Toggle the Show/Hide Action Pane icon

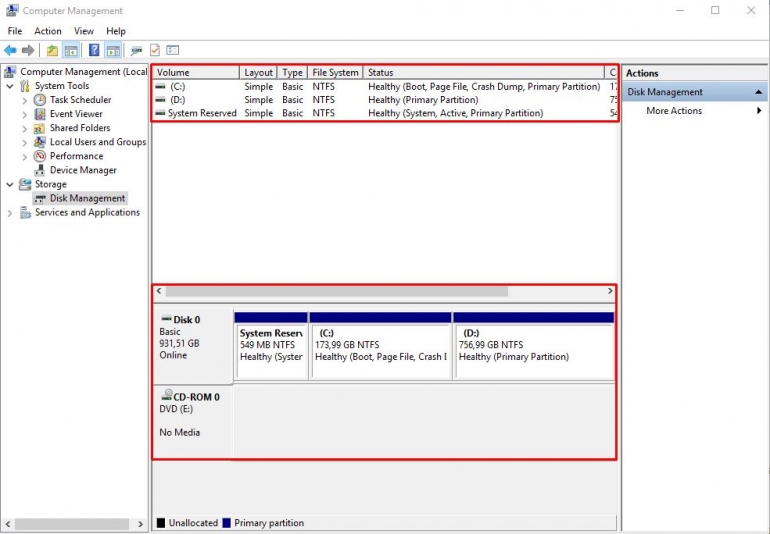click(x=113, y=50)
